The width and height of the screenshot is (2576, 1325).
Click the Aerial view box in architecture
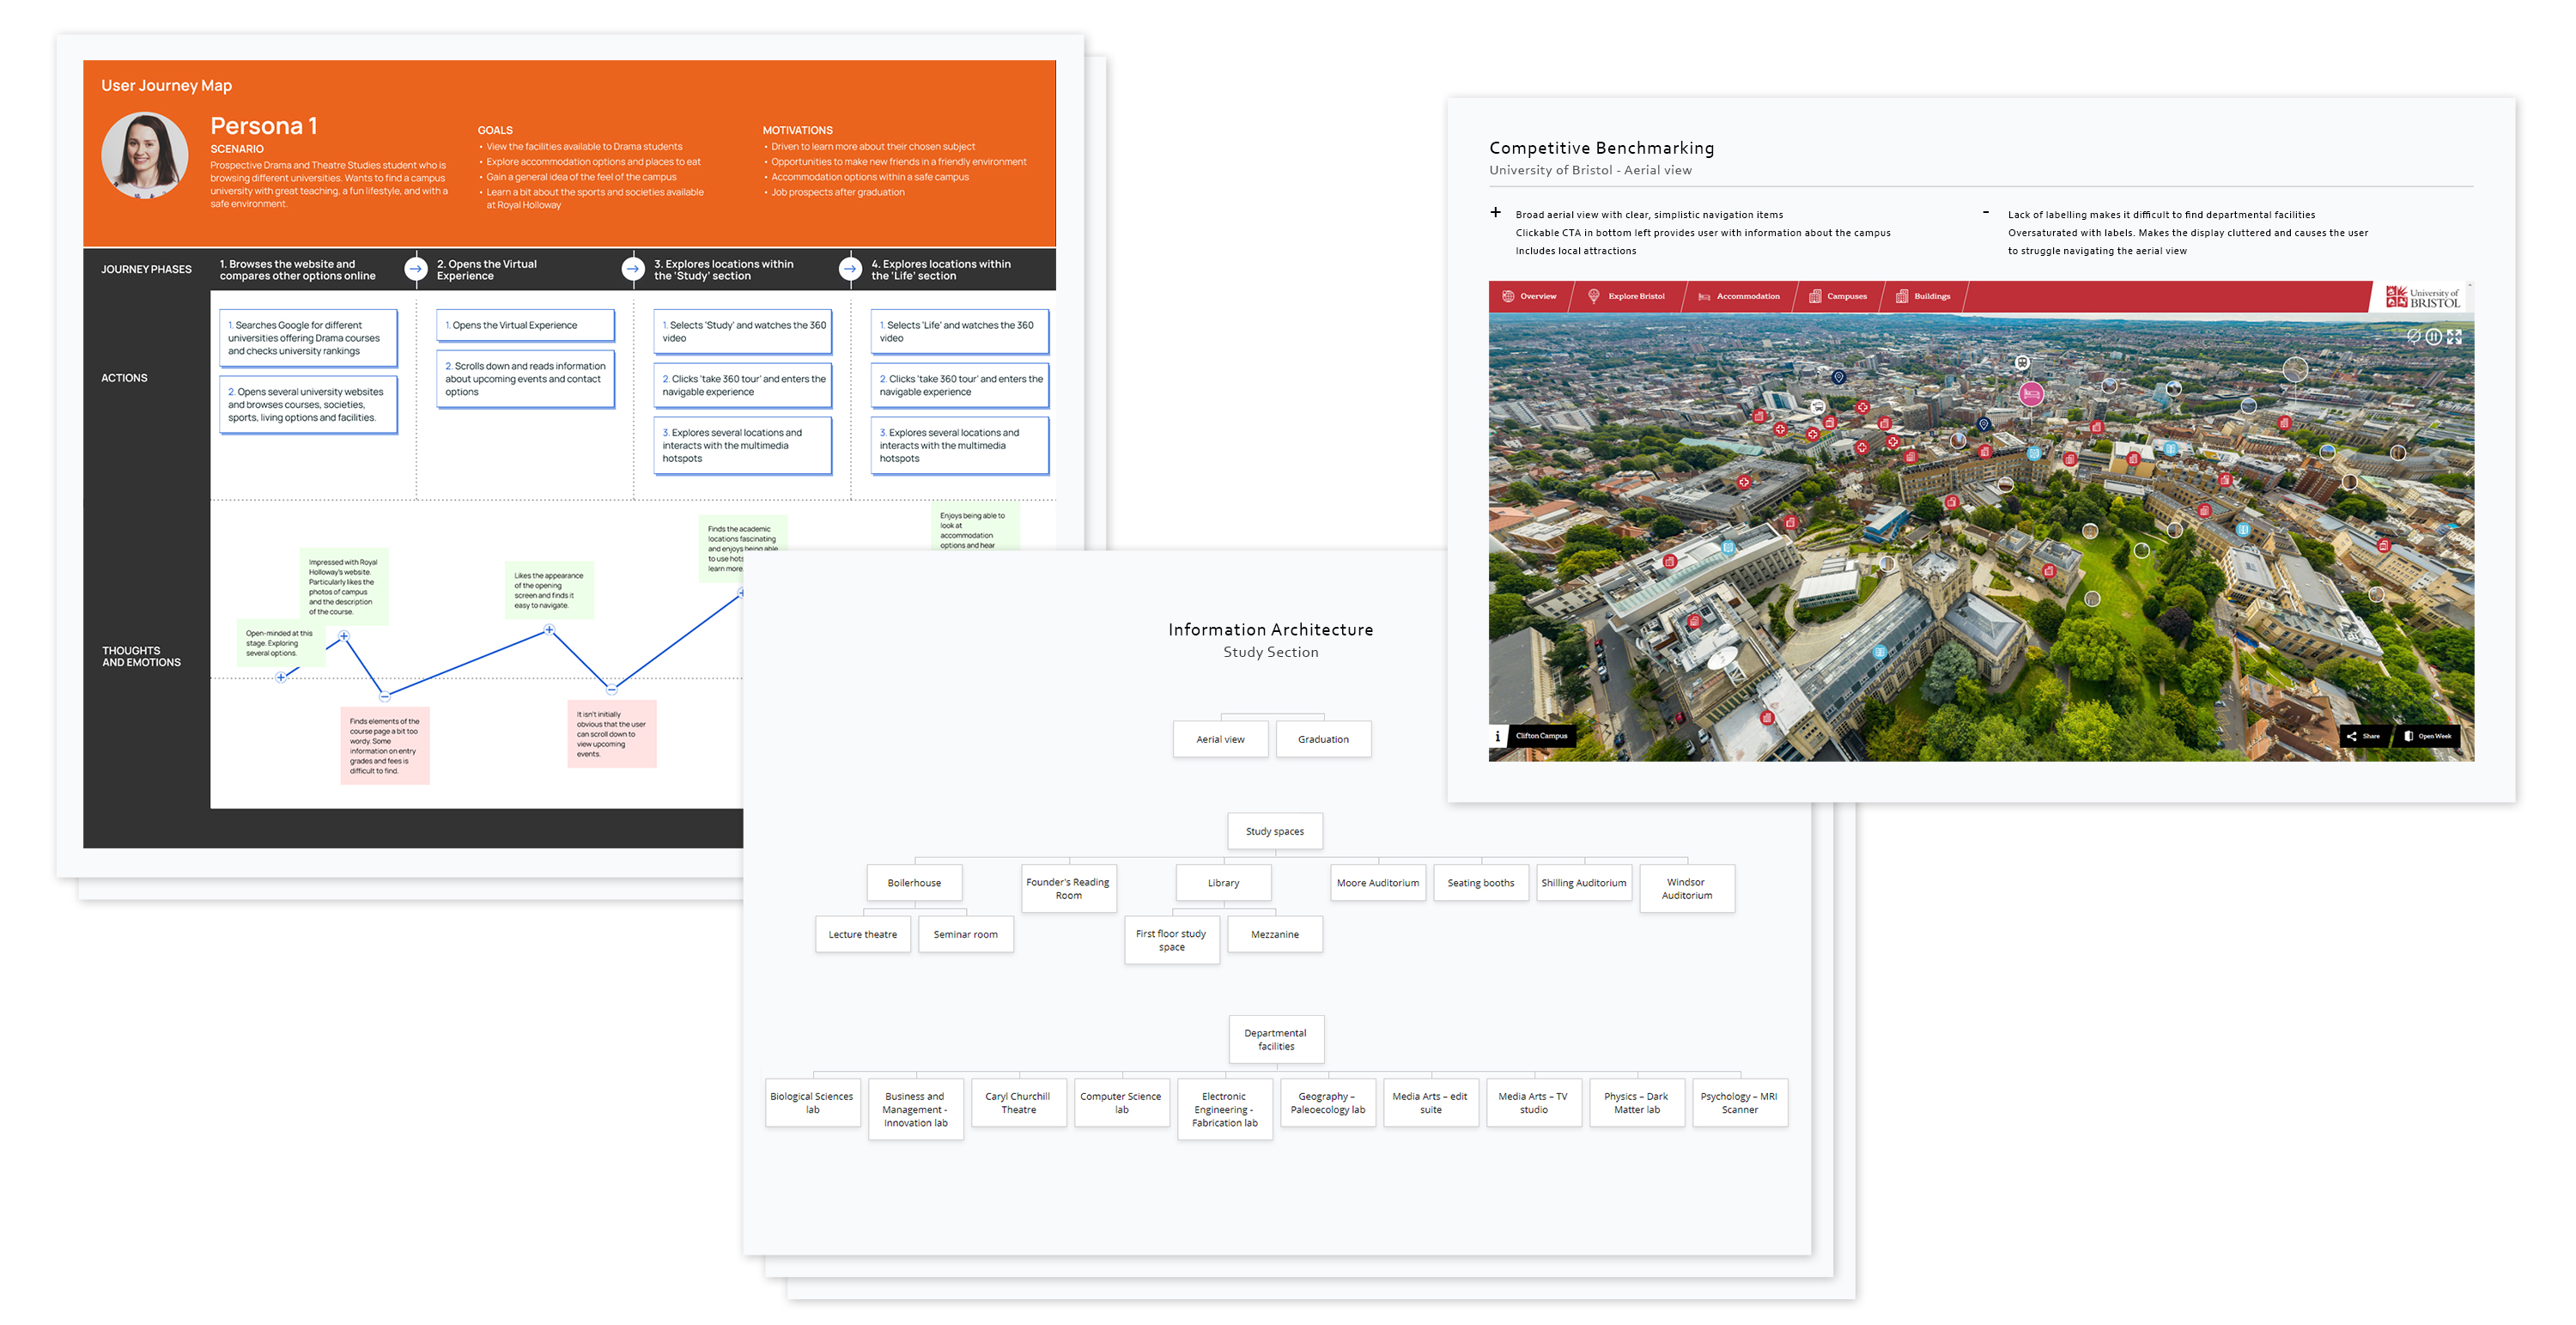[x=1220, y=739]
